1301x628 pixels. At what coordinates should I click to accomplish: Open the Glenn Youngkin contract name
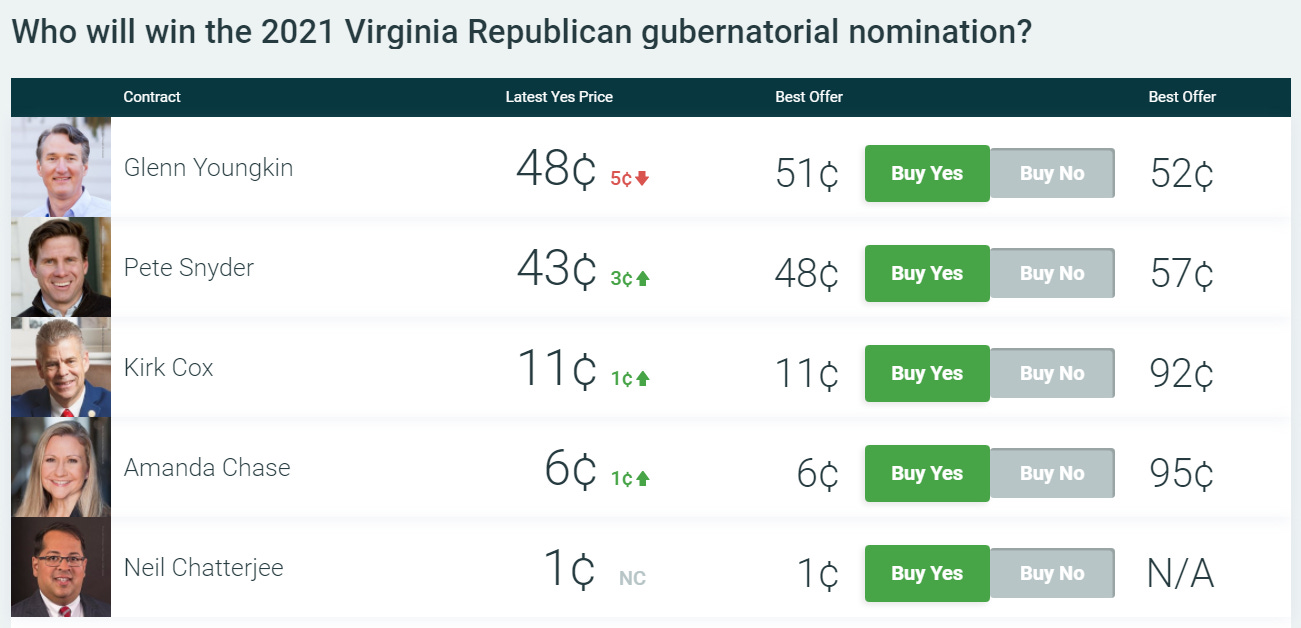208,168
